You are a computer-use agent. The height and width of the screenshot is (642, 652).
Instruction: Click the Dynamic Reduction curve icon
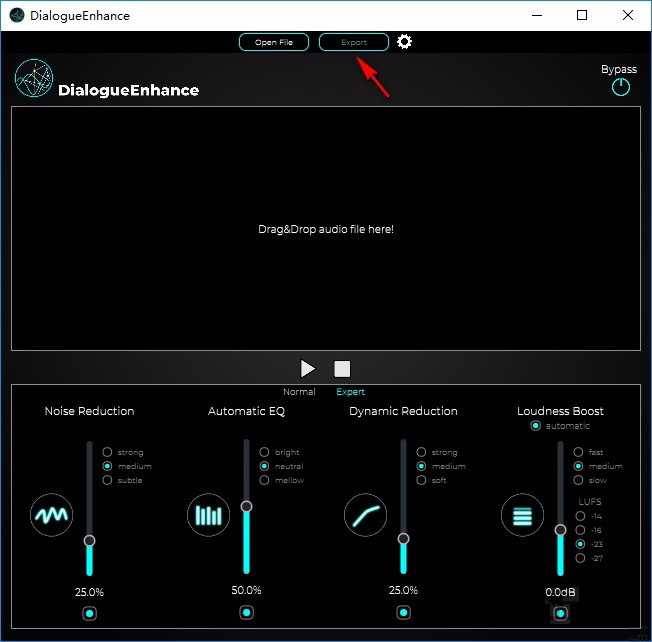(x=365, y=515)
